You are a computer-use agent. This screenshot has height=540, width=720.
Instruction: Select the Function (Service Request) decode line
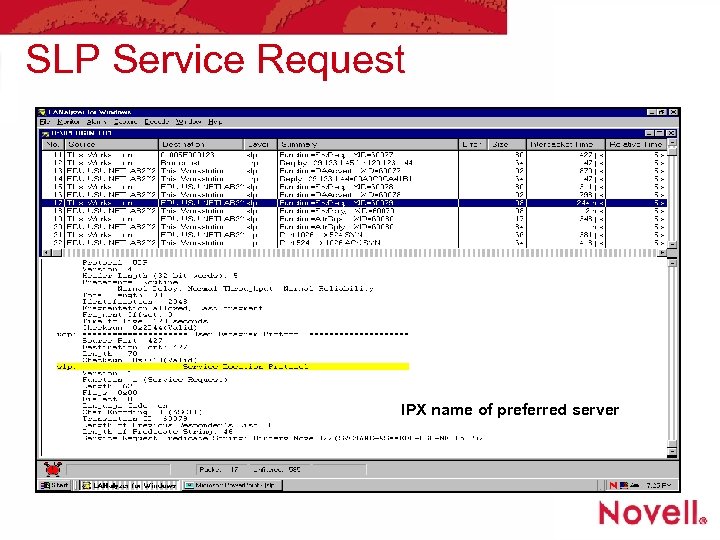tap(155, 380)
